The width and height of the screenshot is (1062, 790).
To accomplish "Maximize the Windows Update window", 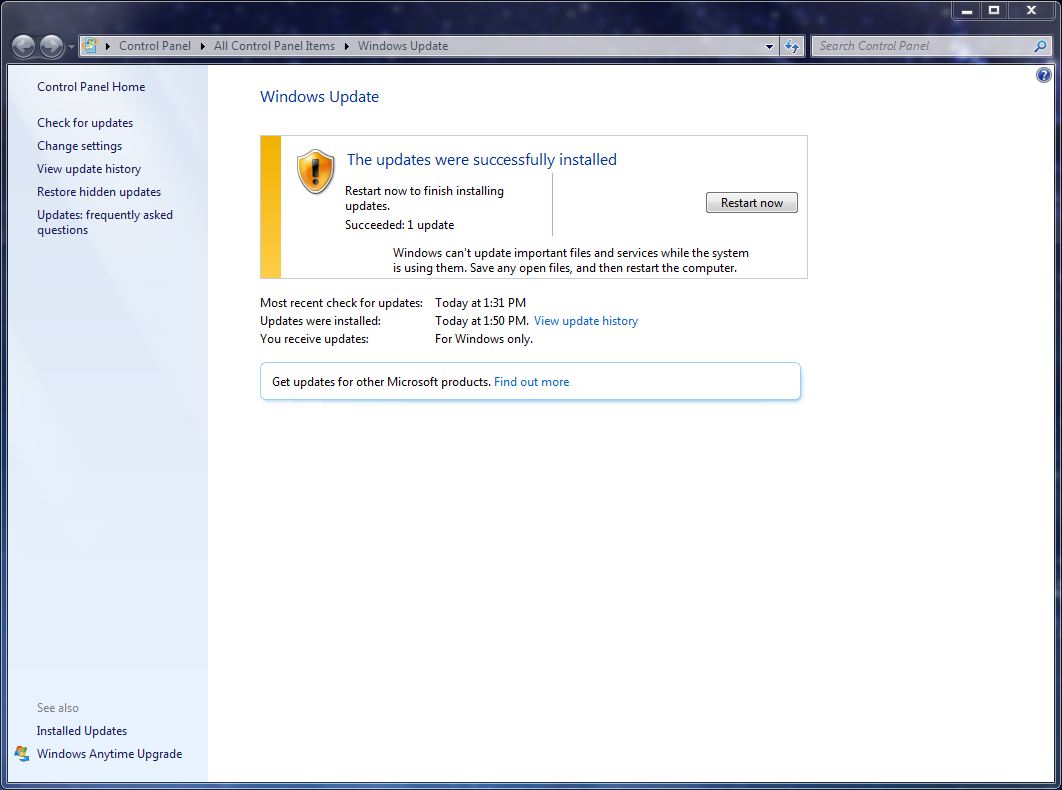I will 994,11.
